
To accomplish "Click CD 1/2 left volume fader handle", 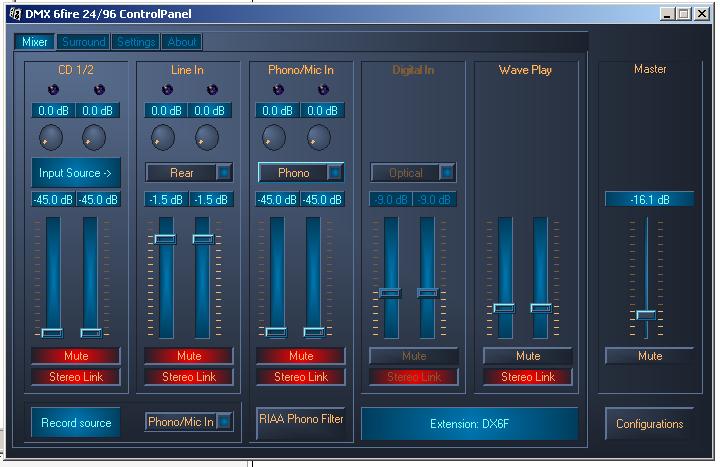I will 52,333.
